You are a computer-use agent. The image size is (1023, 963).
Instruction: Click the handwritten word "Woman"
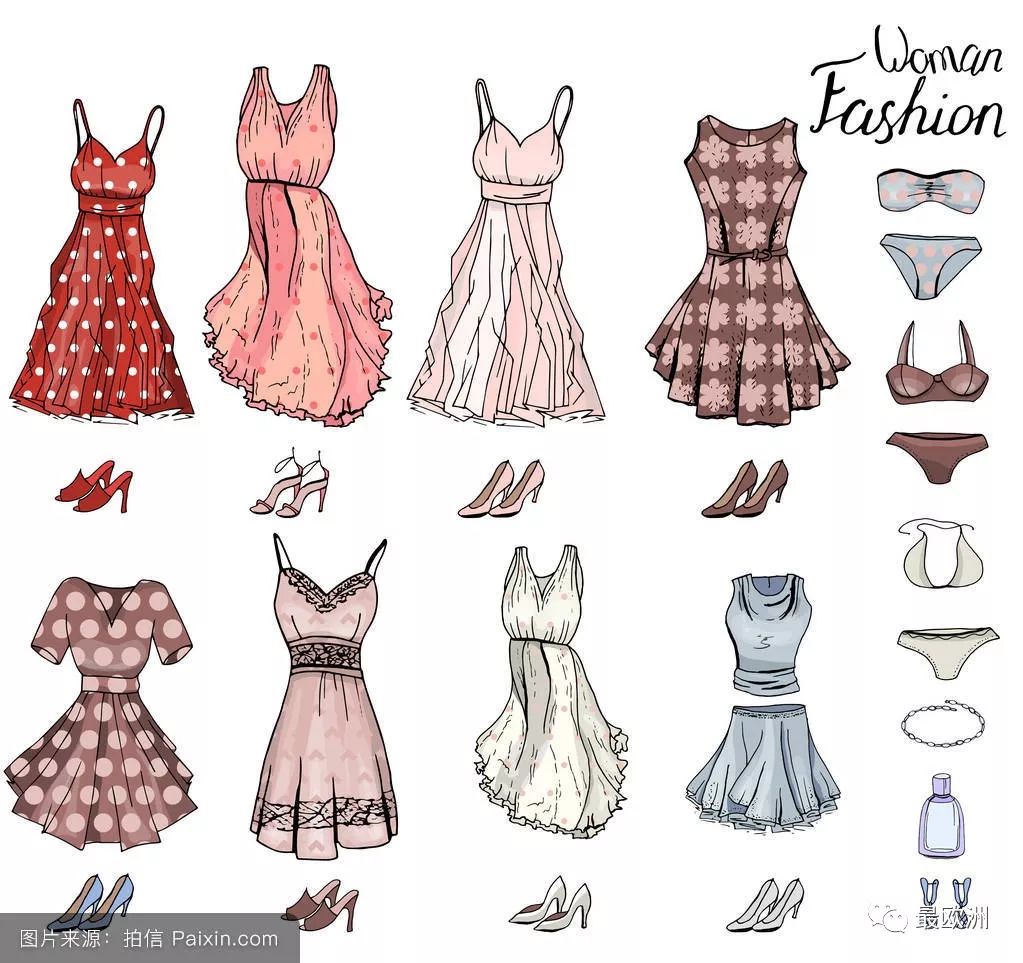coord(938,50)
